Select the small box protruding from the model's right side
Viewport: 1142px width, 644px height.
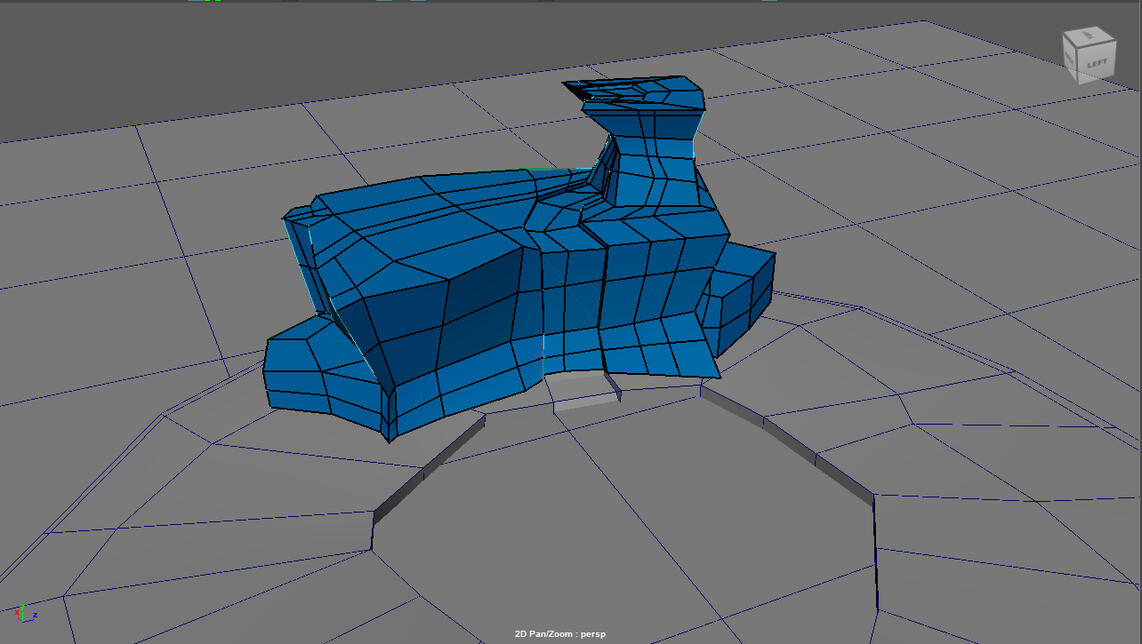[x=740, y=295]
